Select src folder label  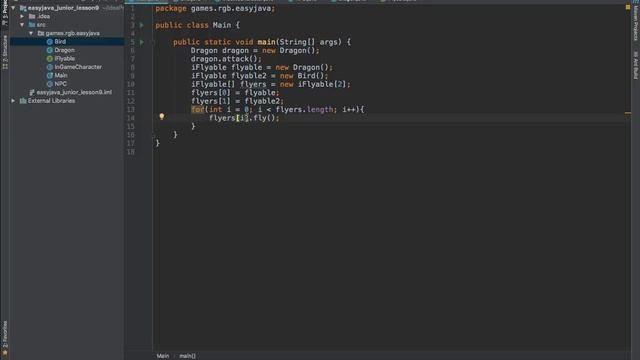pyautogui.click(x=41, y=25)
